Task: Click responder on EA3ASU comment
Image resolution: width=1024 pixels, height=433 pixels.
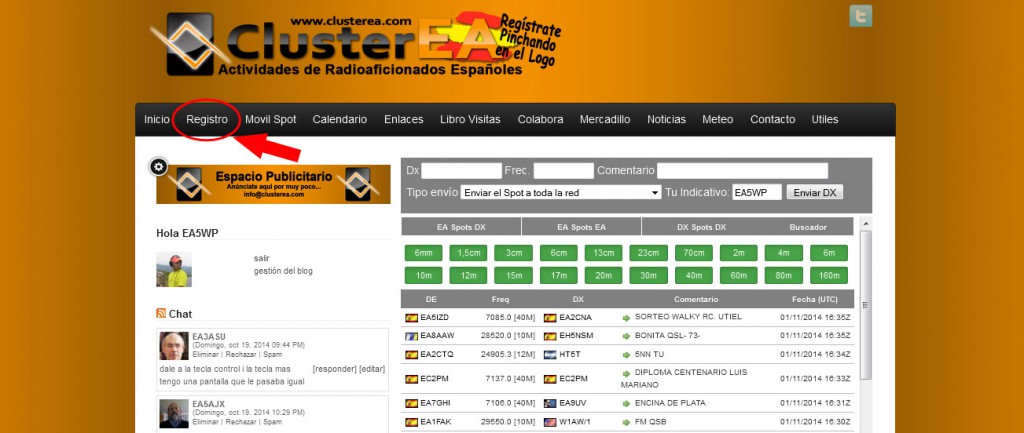Action: (x=334, y=369)
